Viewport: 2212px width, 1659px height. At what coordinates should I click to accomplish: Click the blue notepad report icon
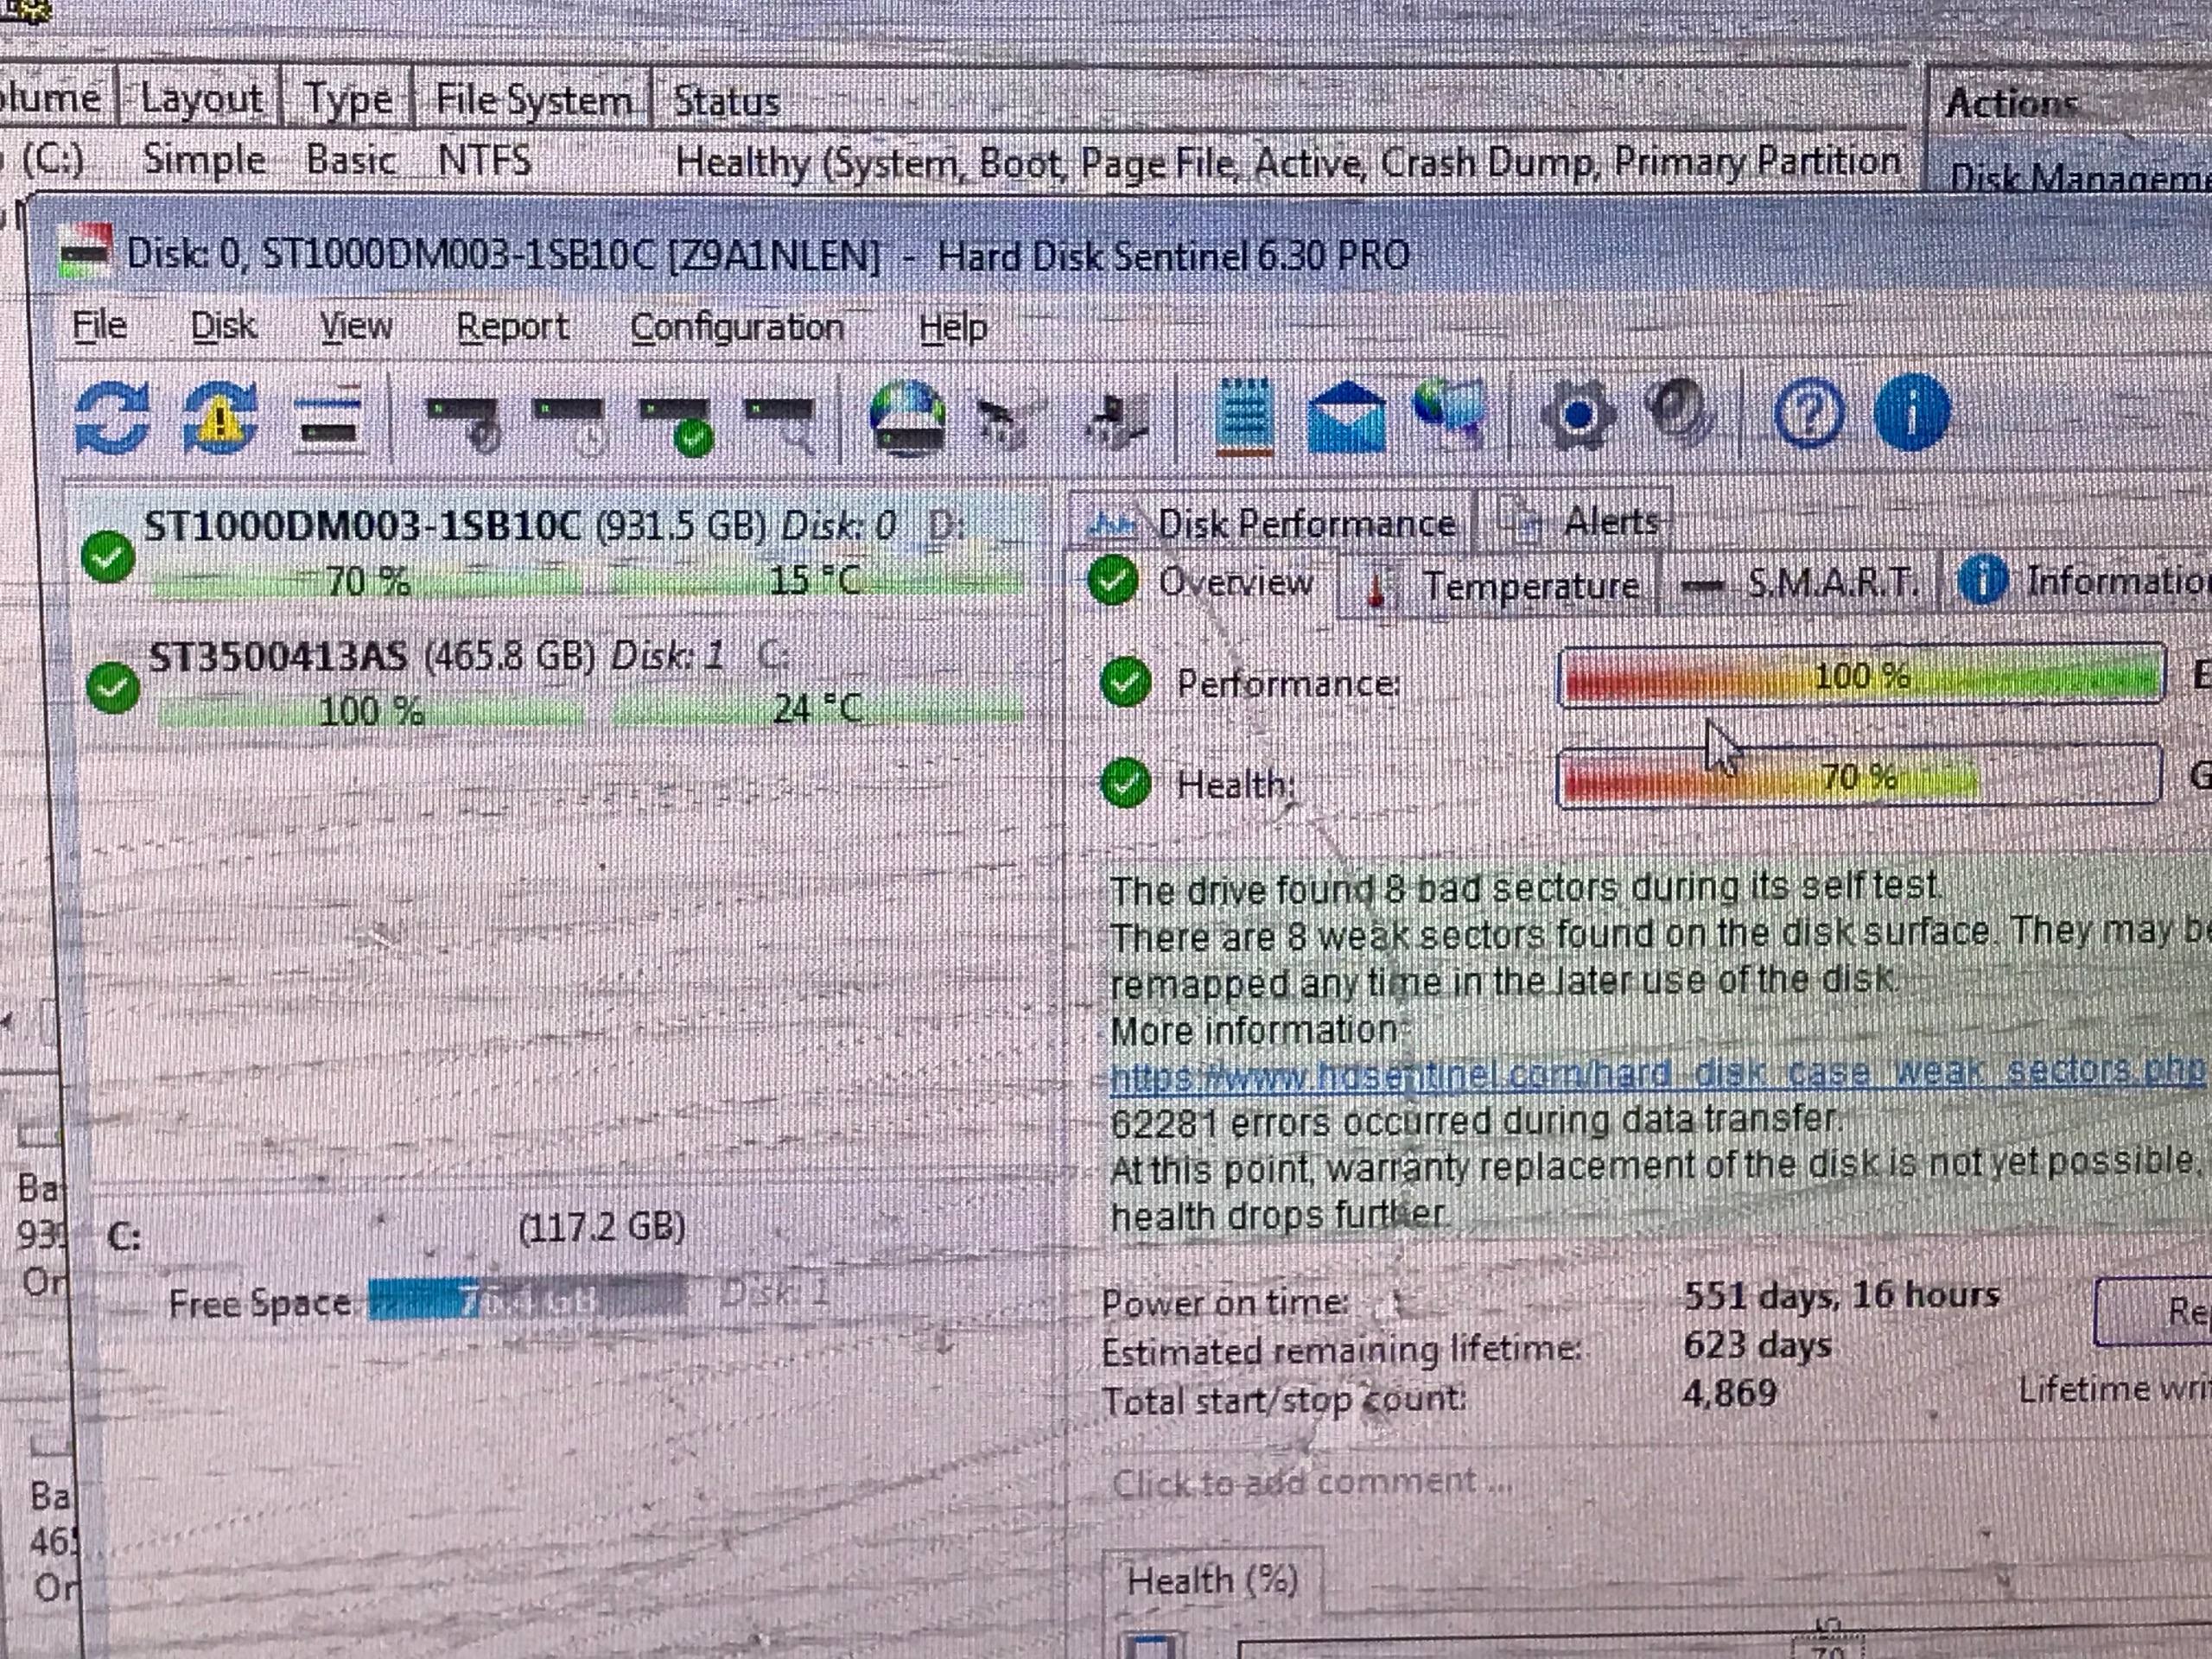click(x=1244, y=416)
